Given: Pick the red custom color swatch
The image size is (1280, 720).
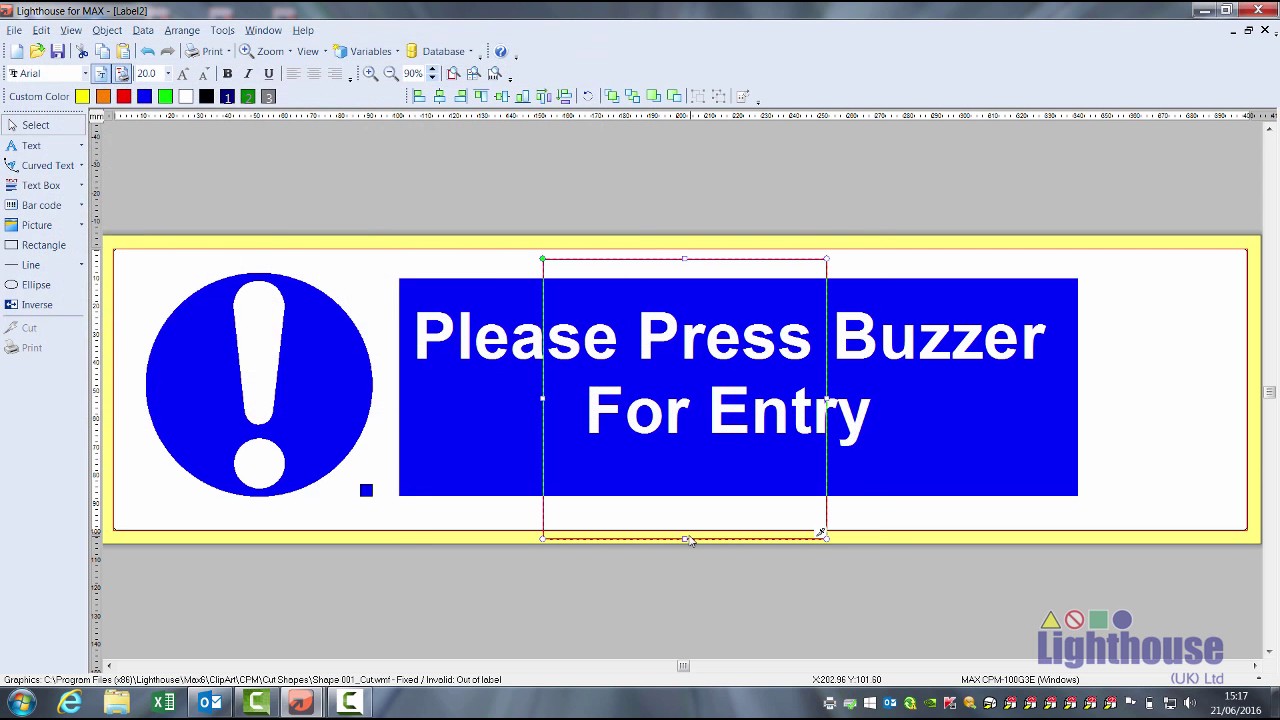Looking at the screenshot, I should tap(124, 96).
